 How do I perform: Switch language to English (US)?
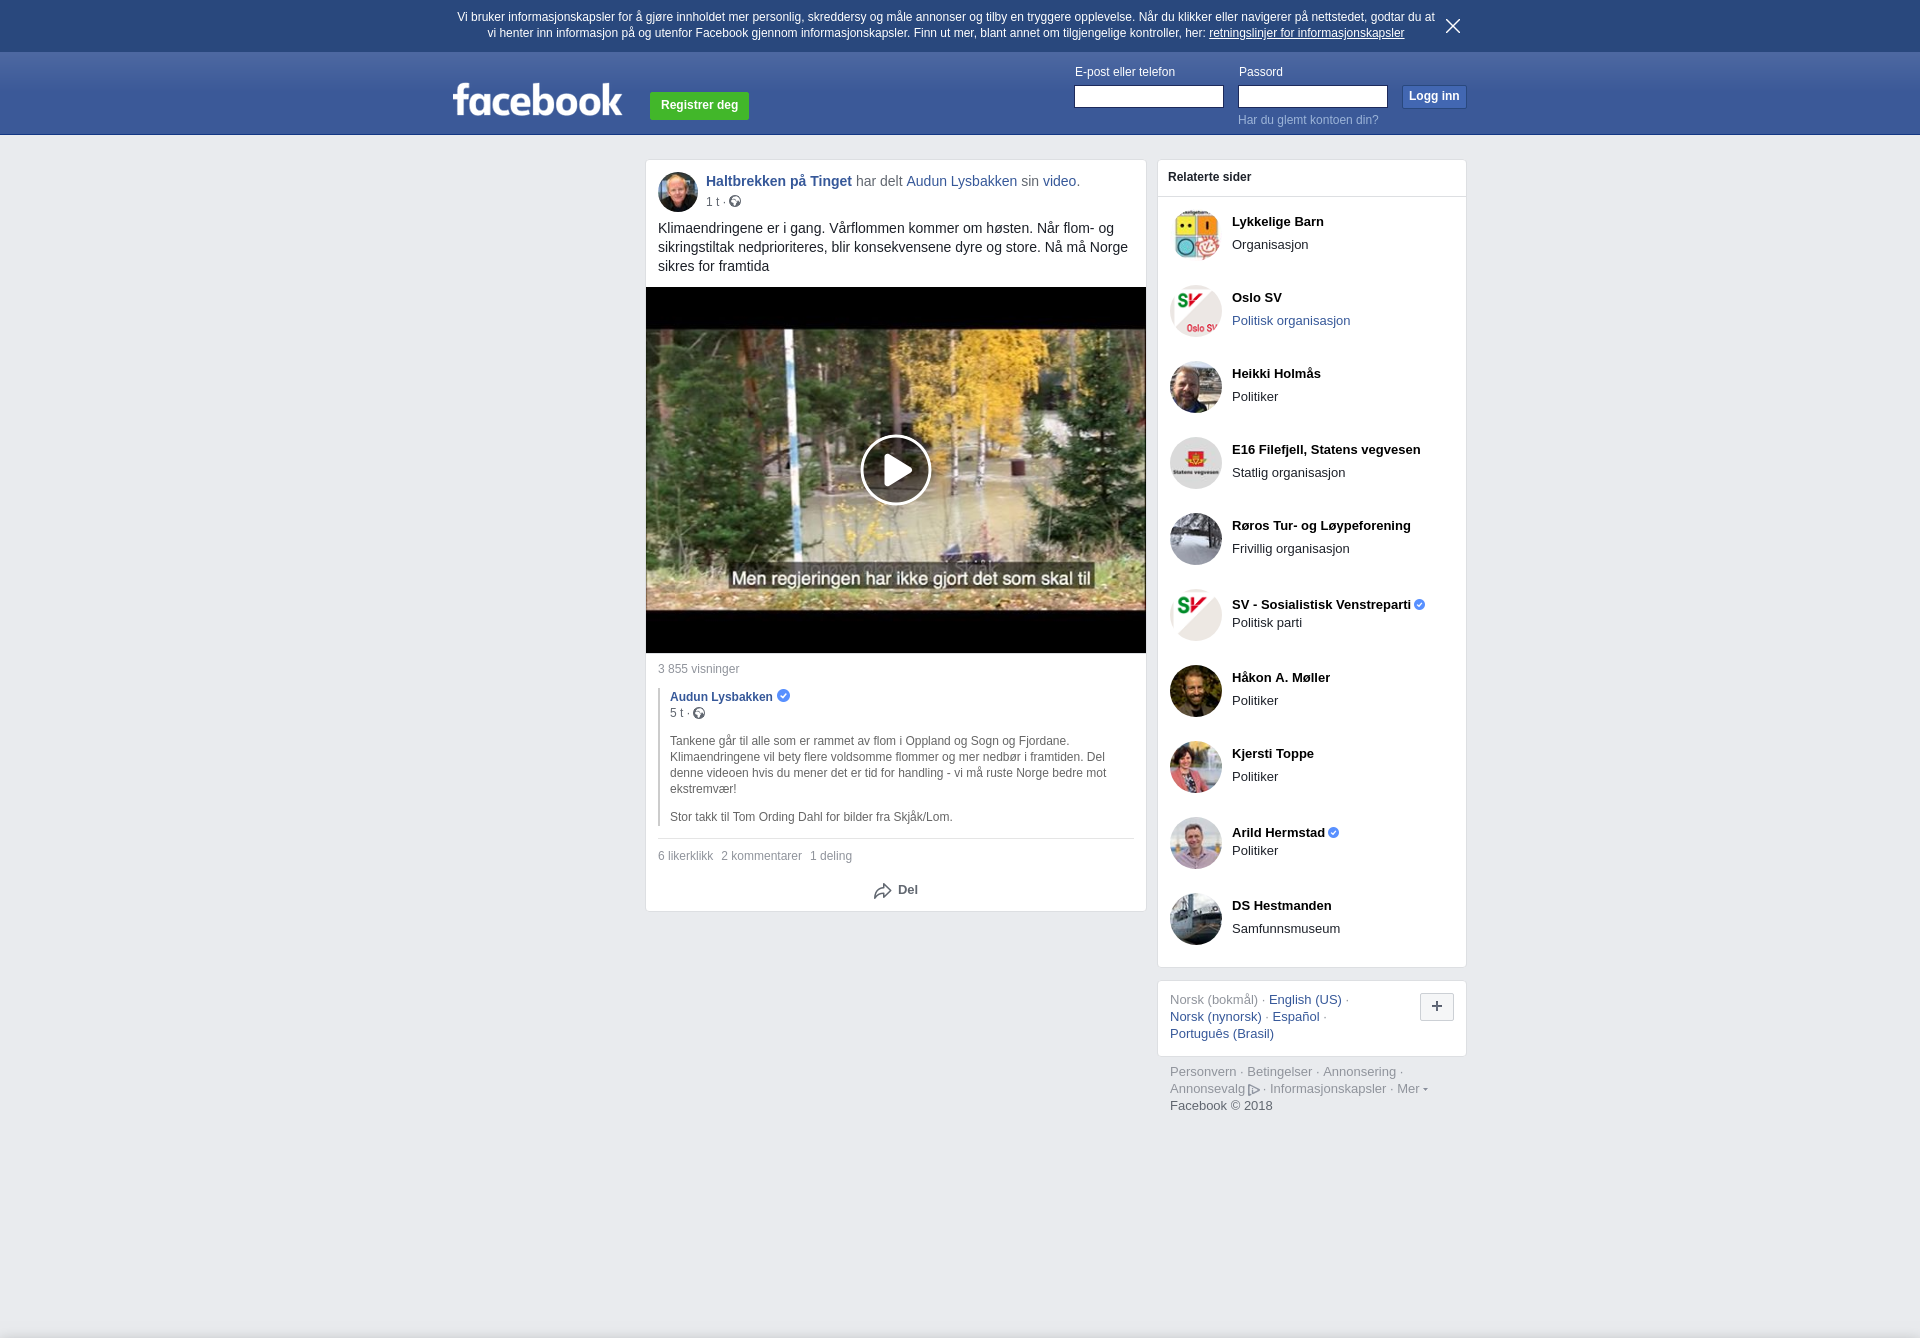1305,1000
